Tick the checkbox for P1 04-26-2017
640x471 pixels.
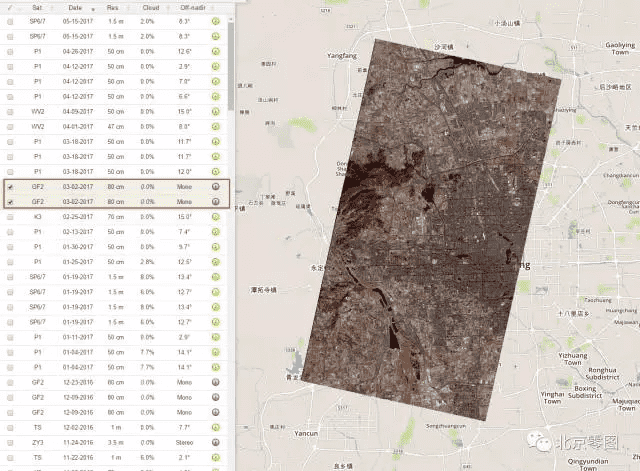(10, 52)
